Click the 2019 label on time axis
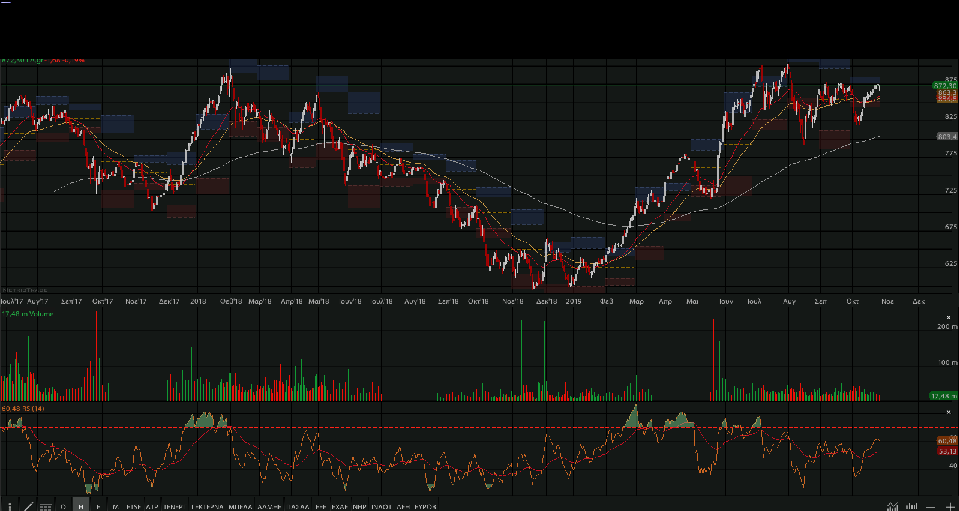Screen dimensions: 959x511 pos(574,300)
